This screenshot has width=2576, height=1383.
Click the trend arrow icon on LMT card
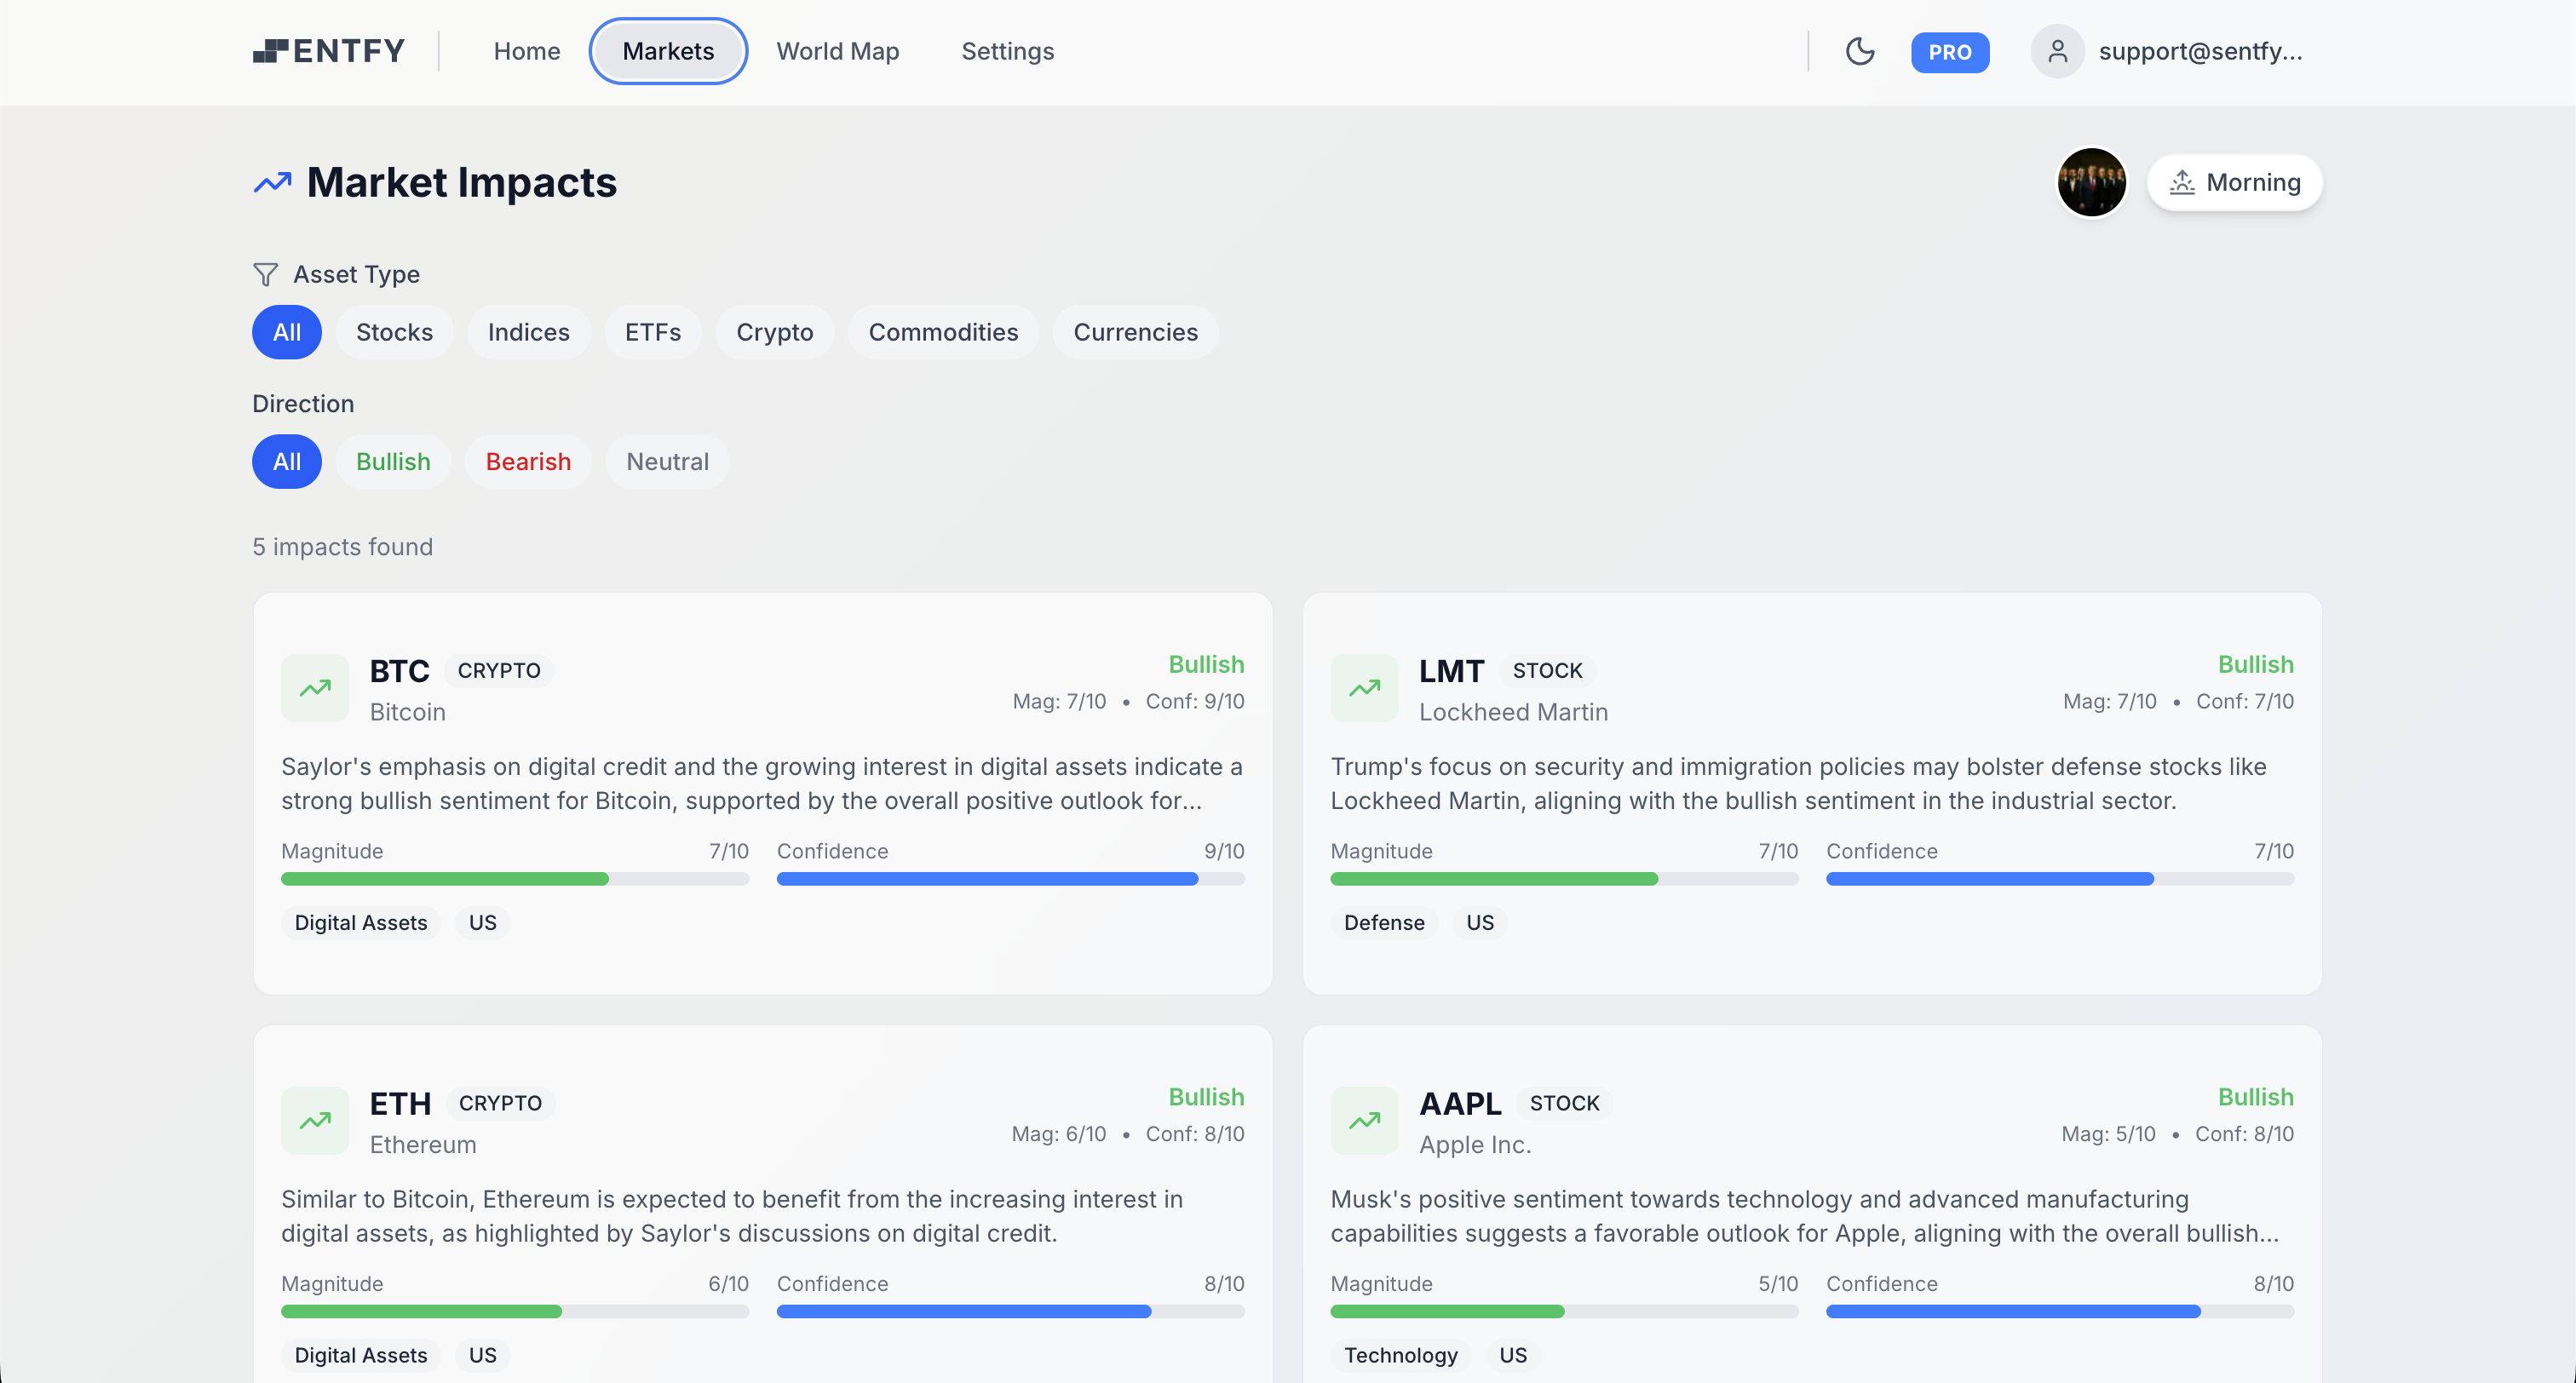pyautogui.click(x=1363, y=688)
